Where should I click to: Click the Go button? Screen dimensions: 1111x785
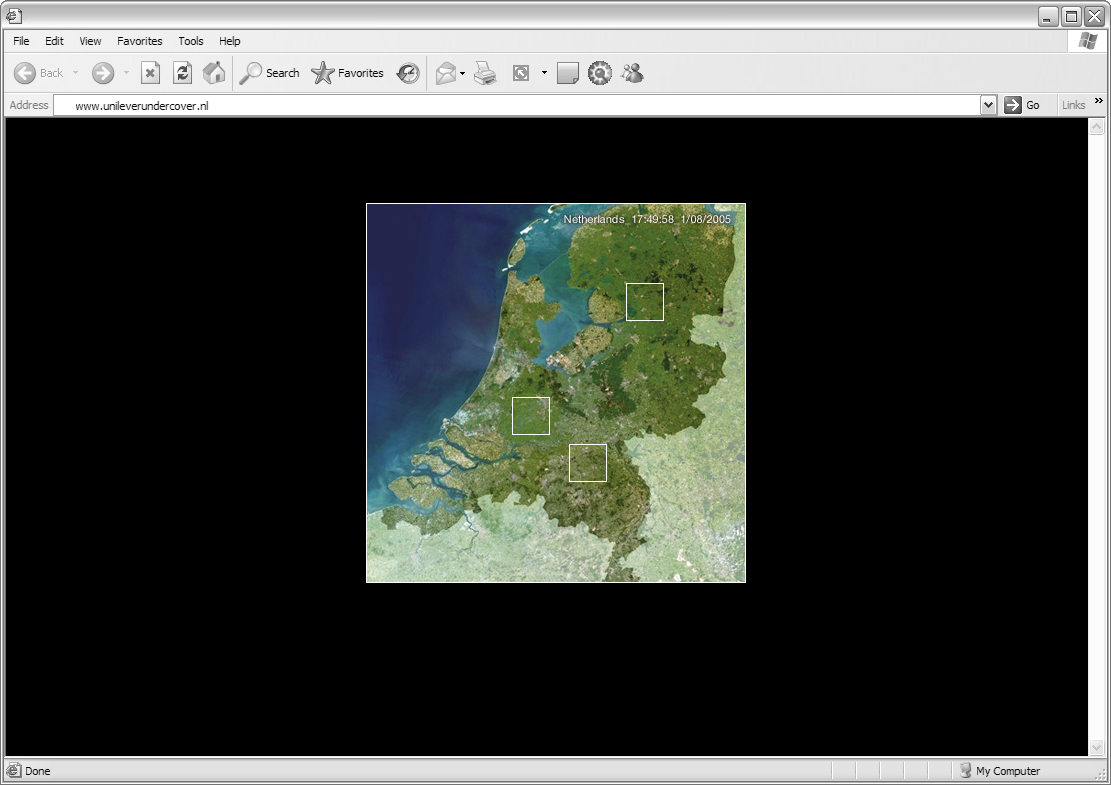click(1022, 106)
